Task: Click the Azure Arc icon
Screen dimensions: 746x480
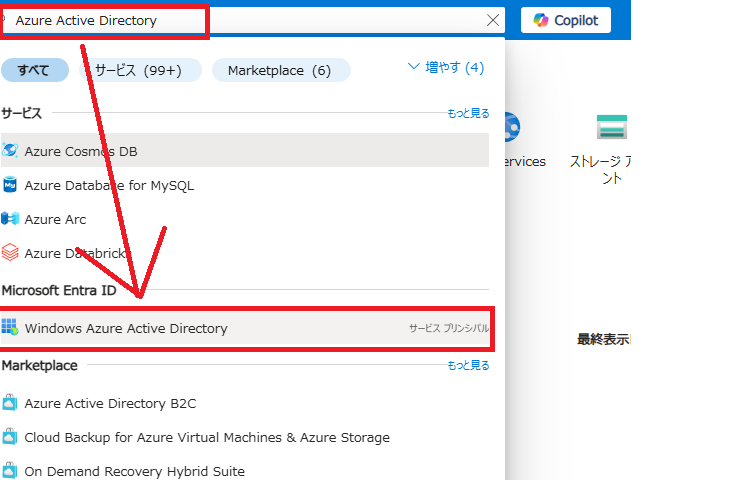Action: (x=11, y=219)
